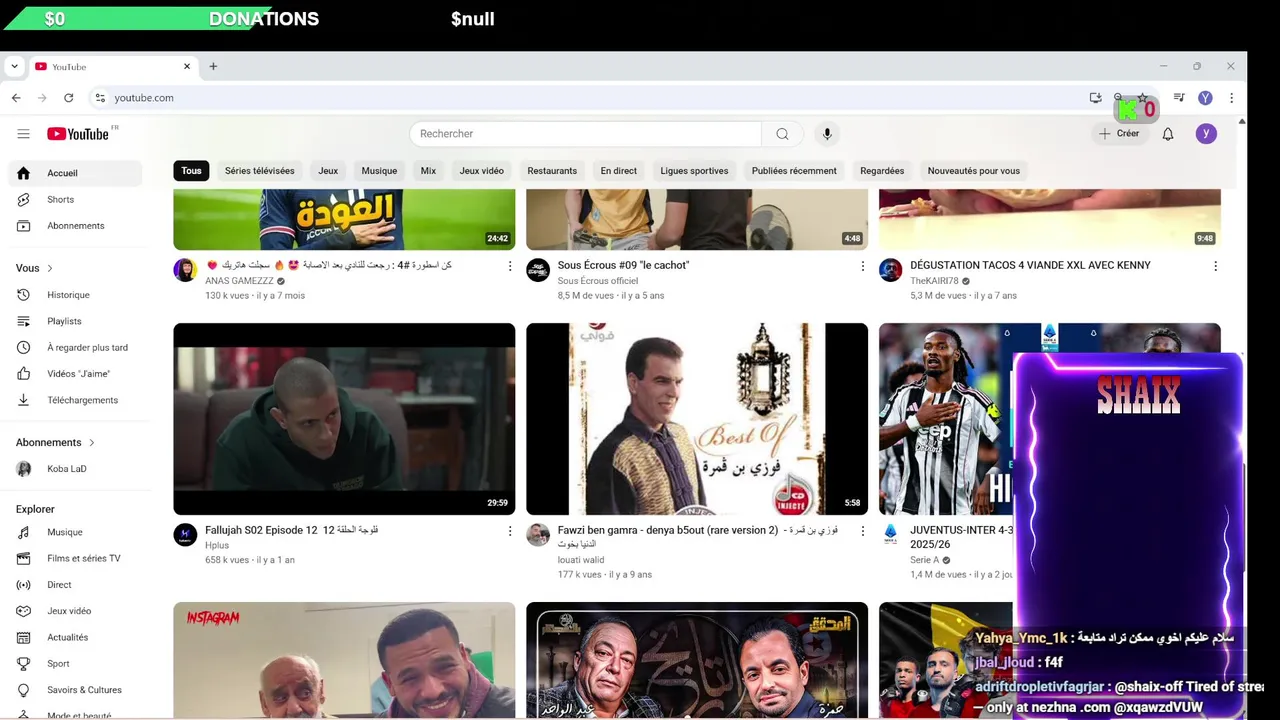Open Savoirs & Cultures in Explorer
Viewport: 1280px width, 720px height.
click(76, 690)
